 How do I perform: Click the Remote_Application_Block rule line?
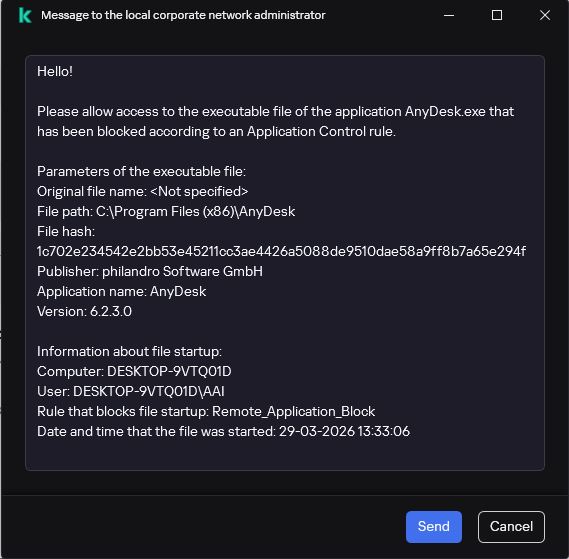[206, 411]
